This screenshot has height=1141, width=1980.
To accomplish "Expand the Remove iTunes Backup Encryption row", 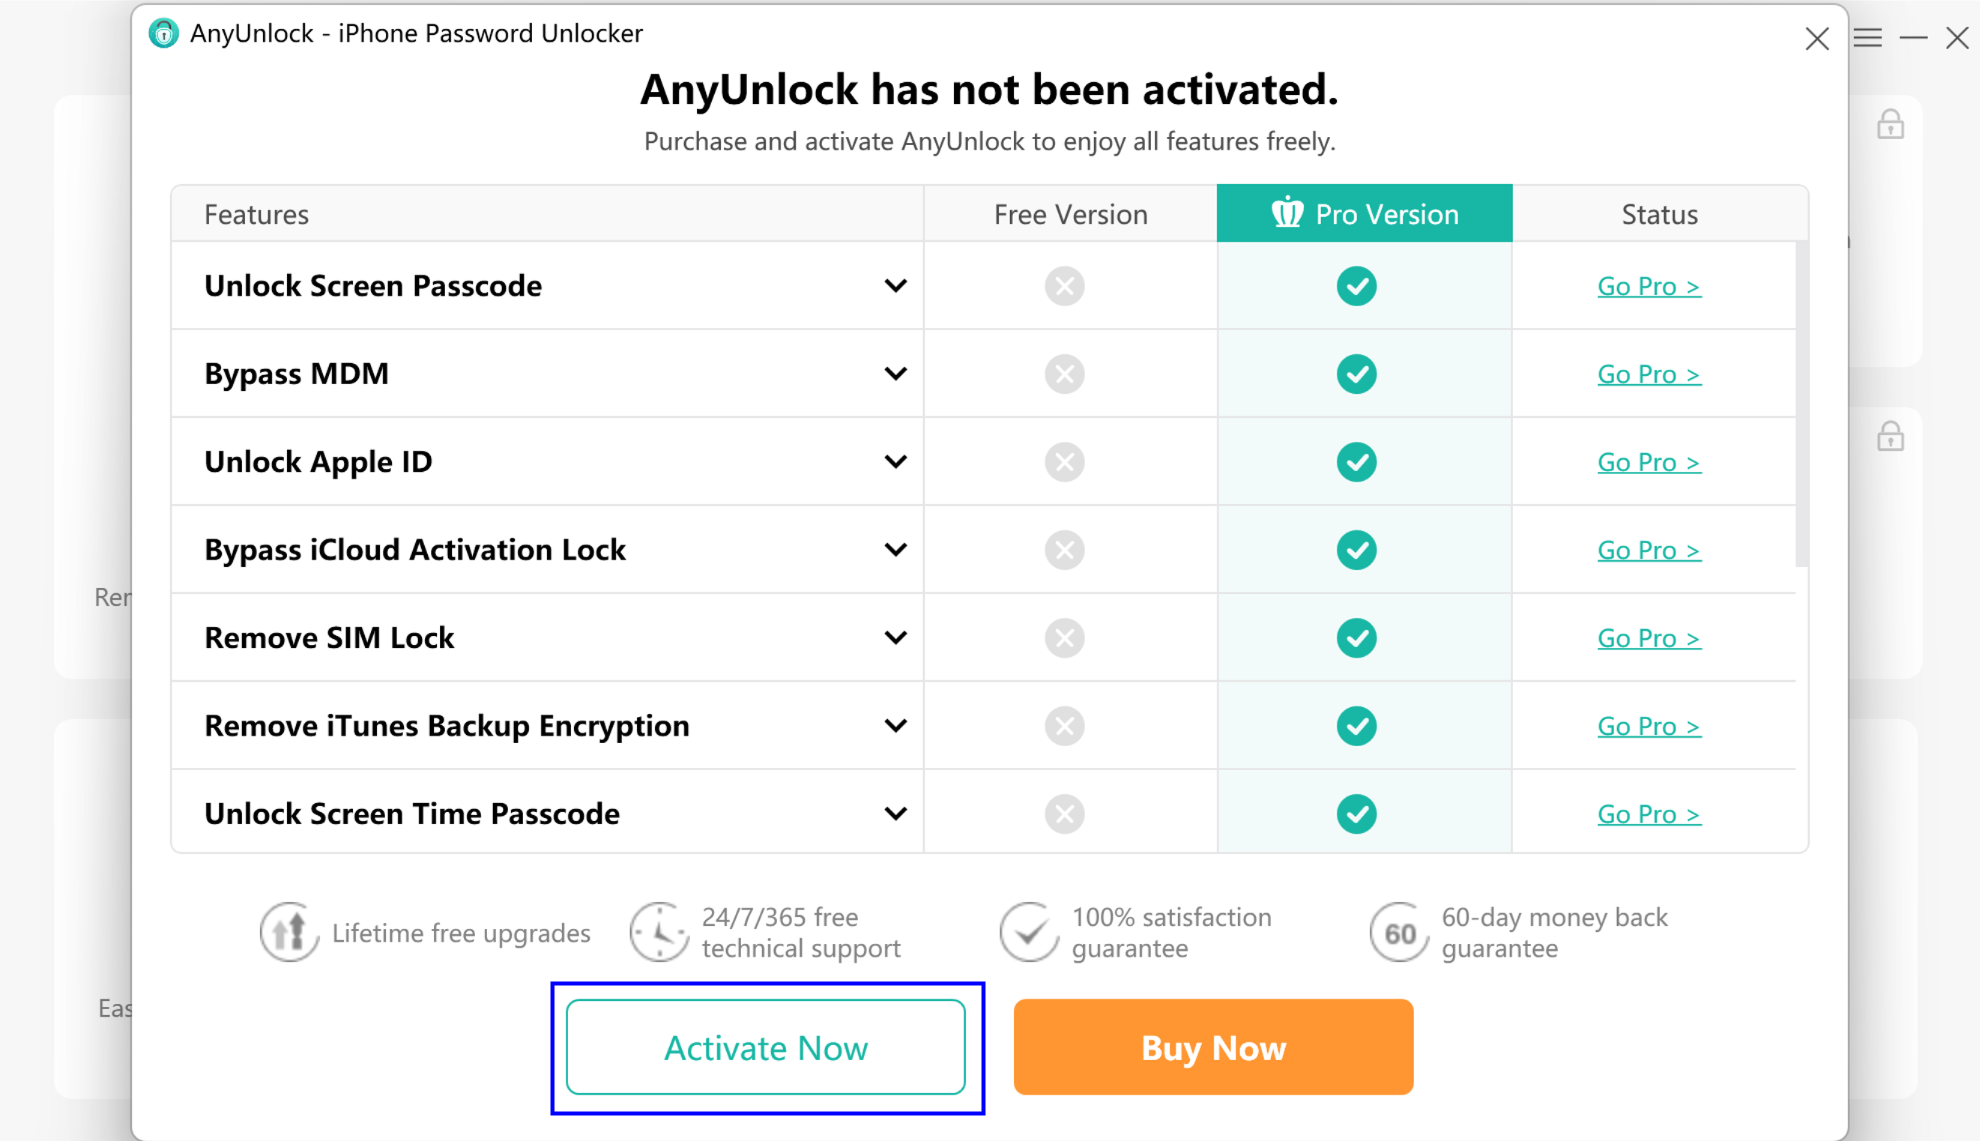I will (x=896, y=726).
